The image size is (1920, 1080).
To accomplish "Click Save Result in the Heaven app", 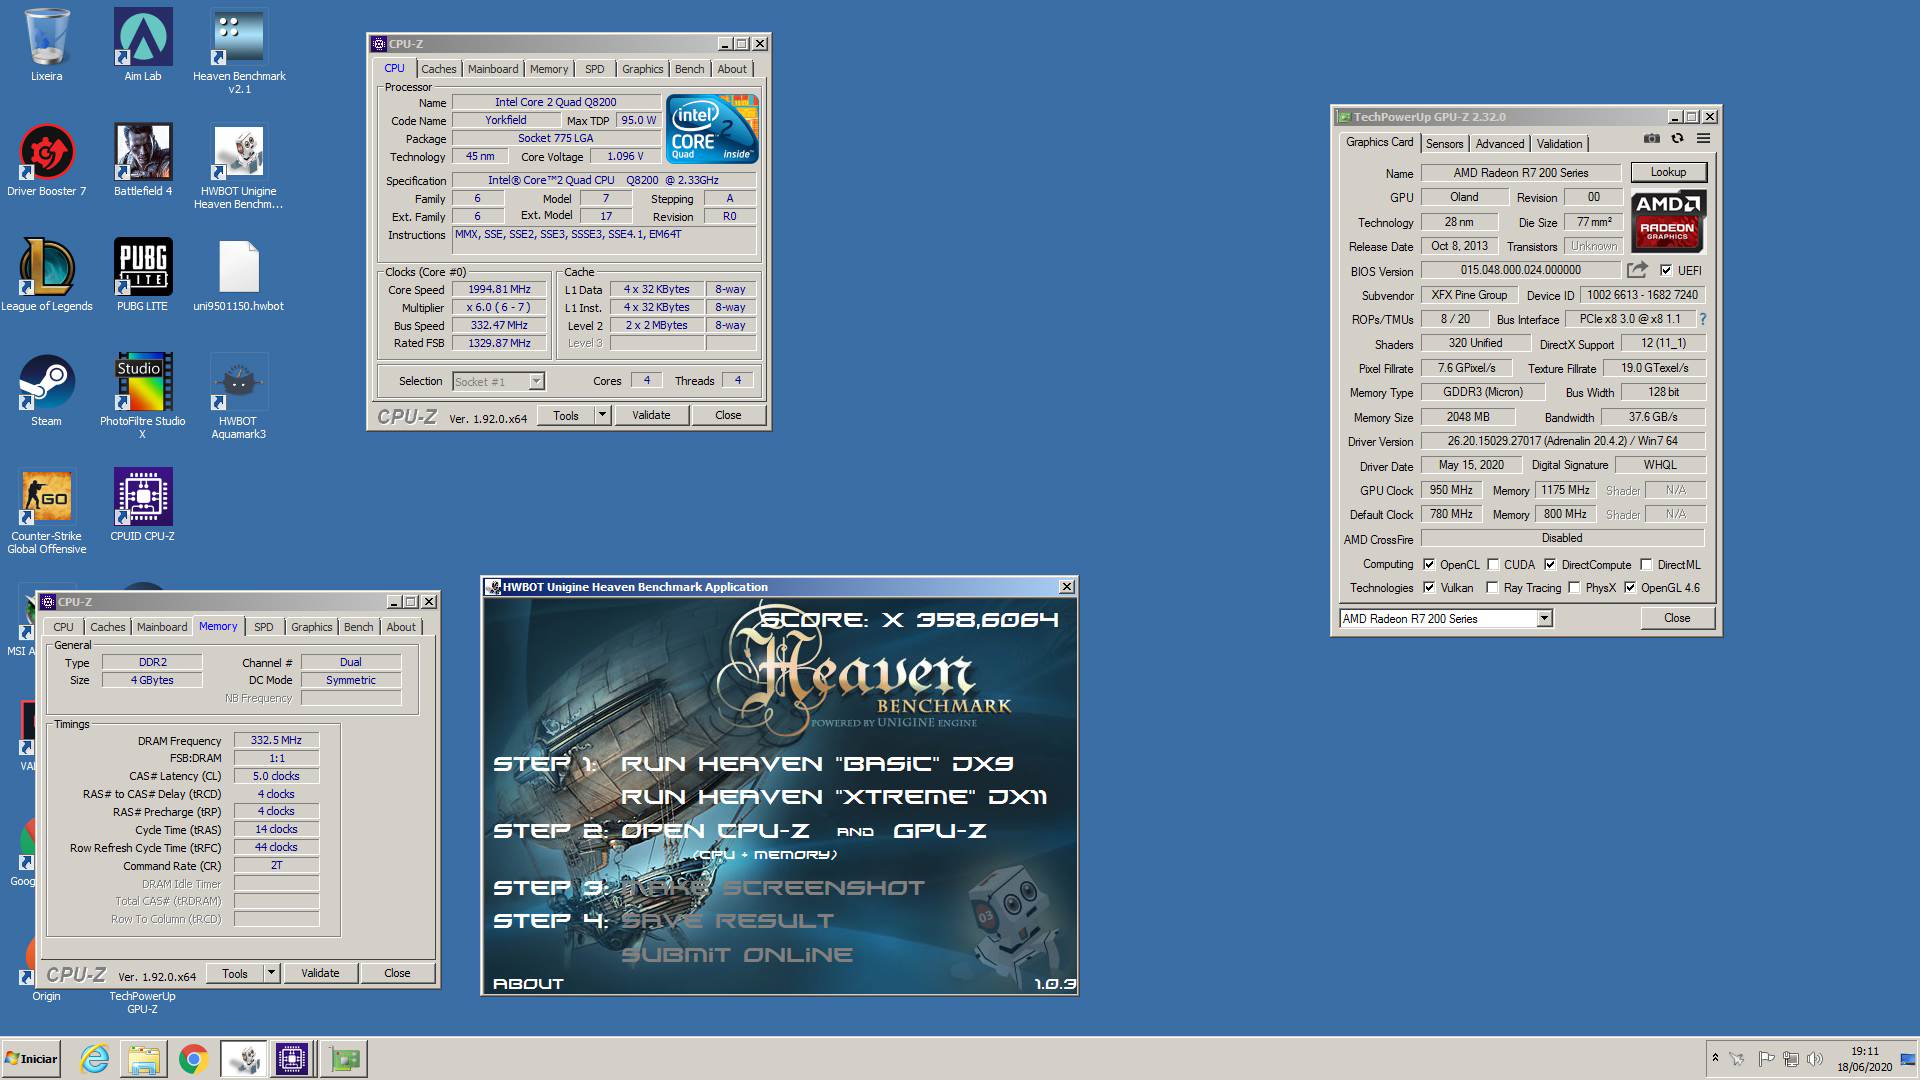I will pos(727,921).
